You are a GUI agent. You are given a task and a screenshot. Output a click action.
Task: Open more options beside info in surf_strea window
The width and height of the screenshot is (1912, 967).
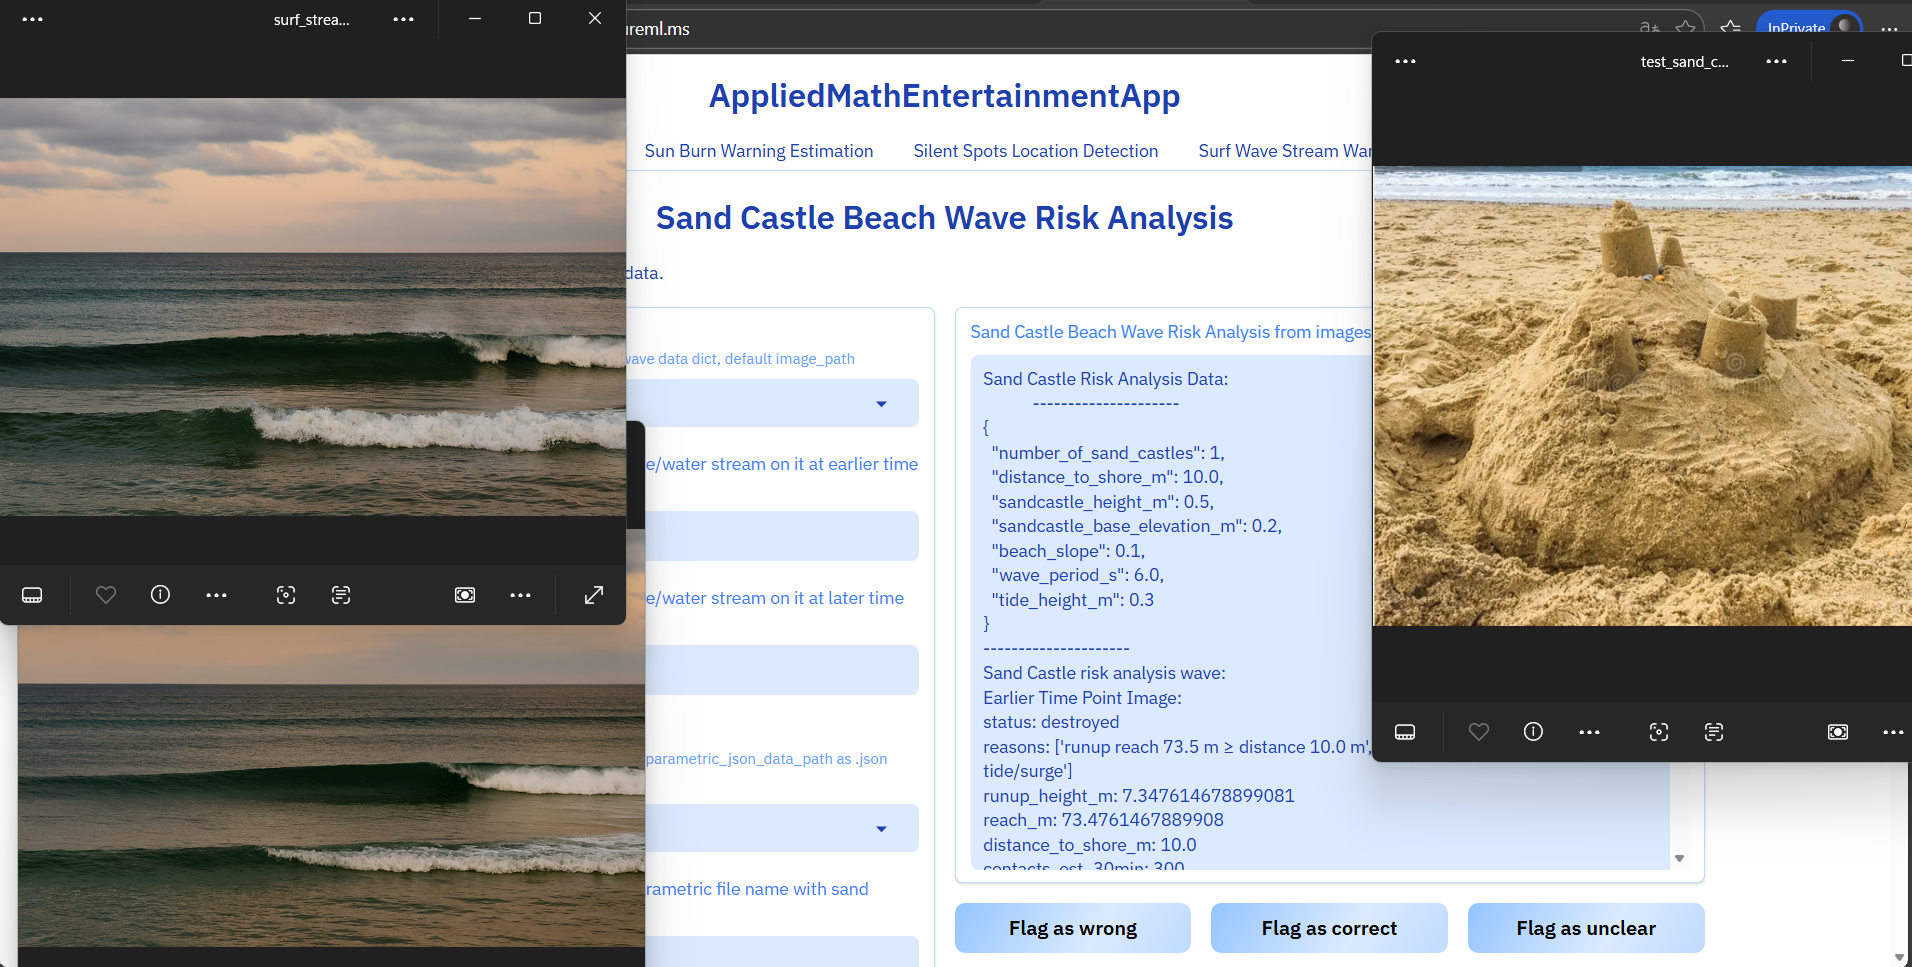(x=216, y=595)
